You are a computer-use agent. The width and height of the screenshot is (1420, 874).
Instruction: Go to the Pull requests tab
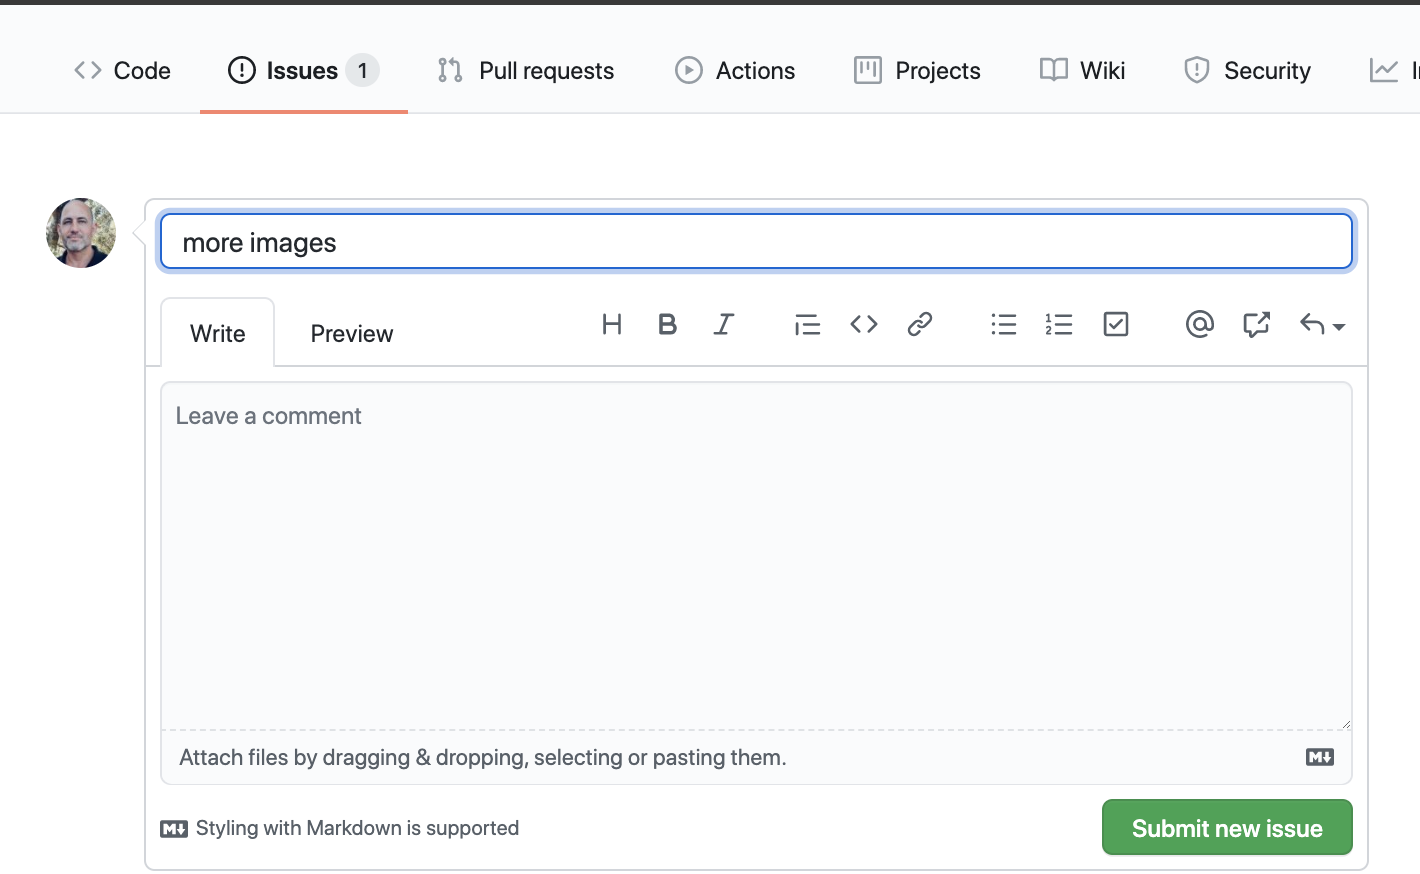[526, 70]
